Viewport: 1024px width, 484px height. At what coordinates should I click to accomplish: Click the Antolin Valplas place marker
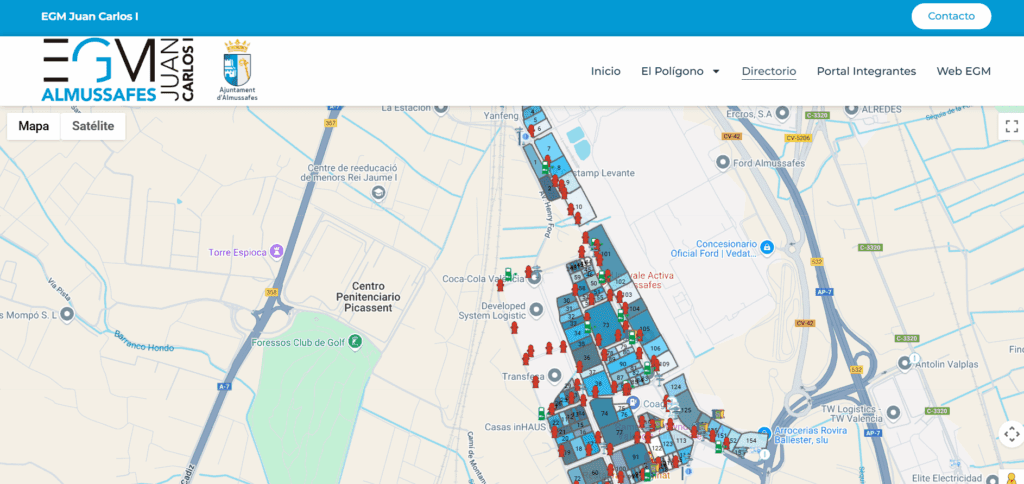(x=904, y=362)
